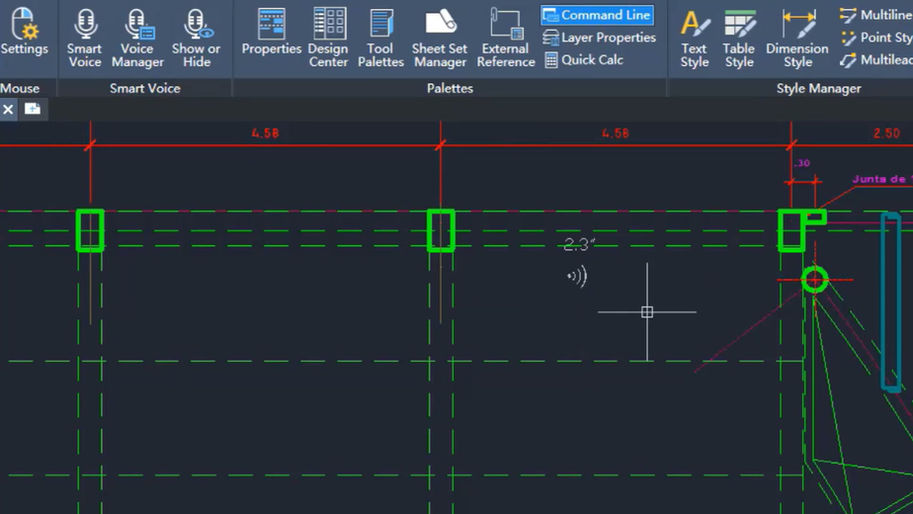Activate the Smart Voice tool
Viewport: 913px width, 514px height.
(x=84, y=38)
